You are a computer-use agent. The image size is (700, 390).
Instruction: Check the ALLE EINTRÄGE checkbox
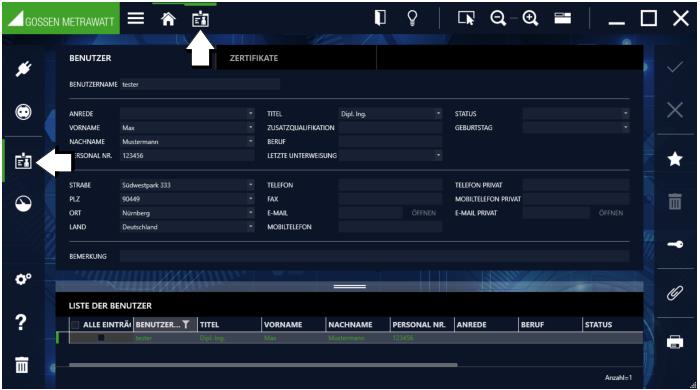point(75,325)
